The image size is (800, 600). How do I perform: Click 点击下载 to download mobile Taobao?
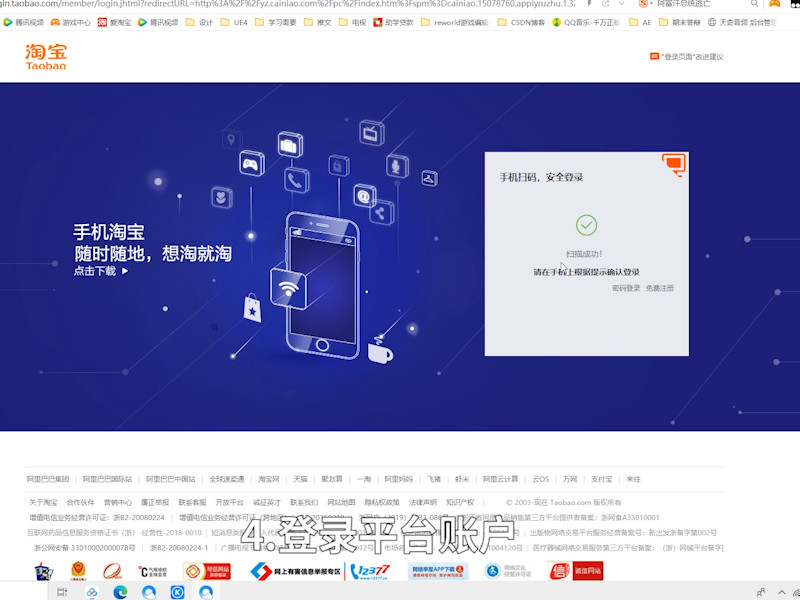(x=101, y=271)
